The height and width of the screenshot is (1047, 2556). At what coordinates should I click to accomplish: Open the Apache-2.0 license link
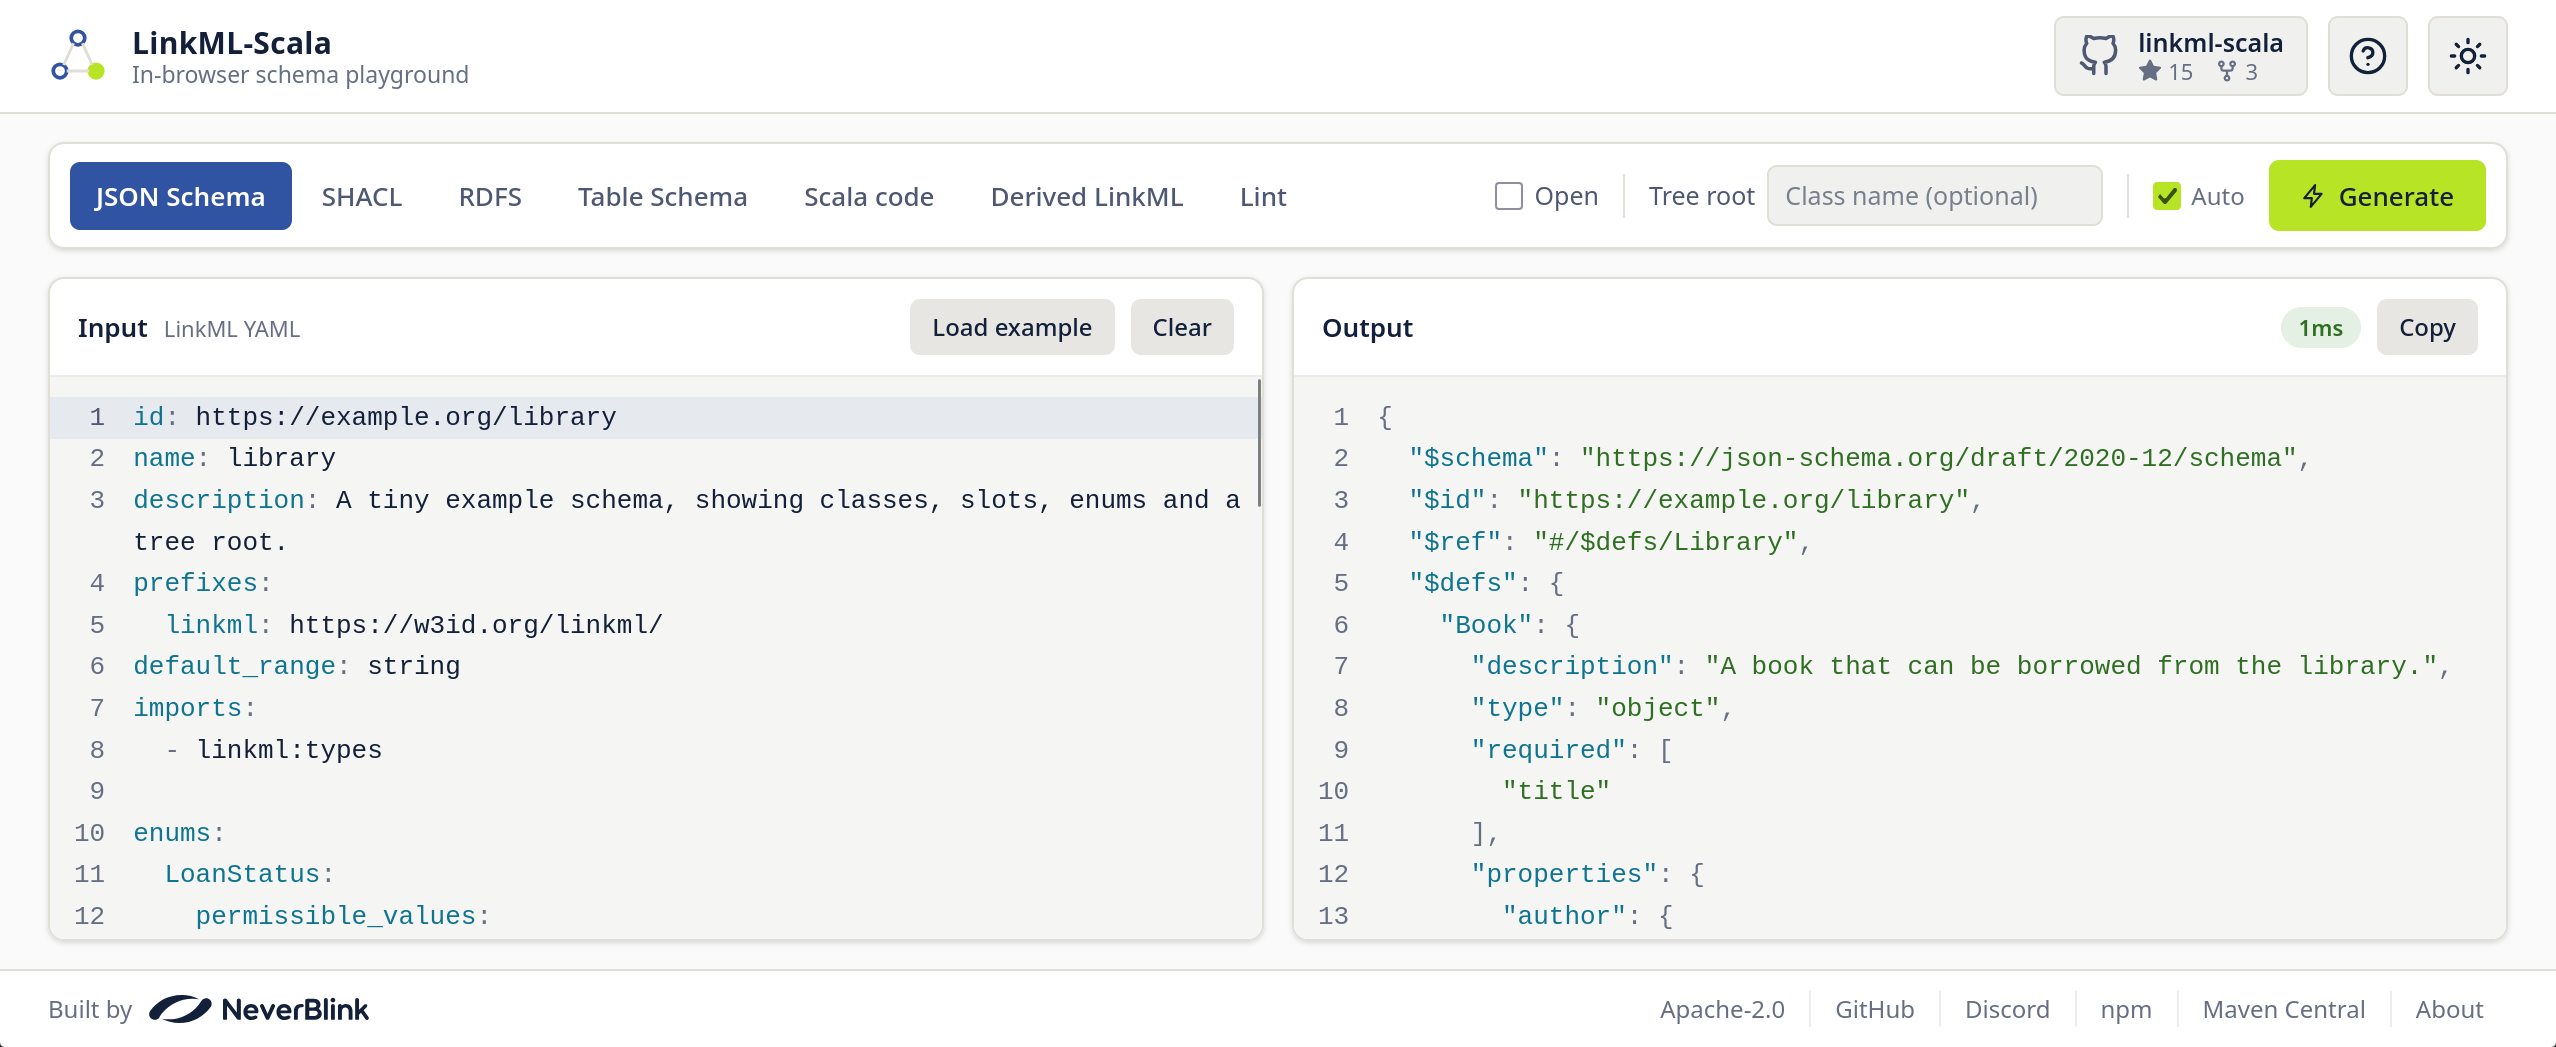pyautogui.click(x=1722, y=1009)
